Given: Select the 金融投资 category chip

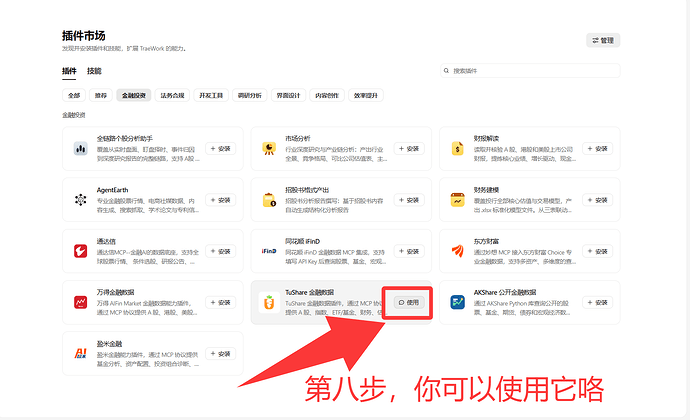Looking at the screenshot, I should click(134, 95).
